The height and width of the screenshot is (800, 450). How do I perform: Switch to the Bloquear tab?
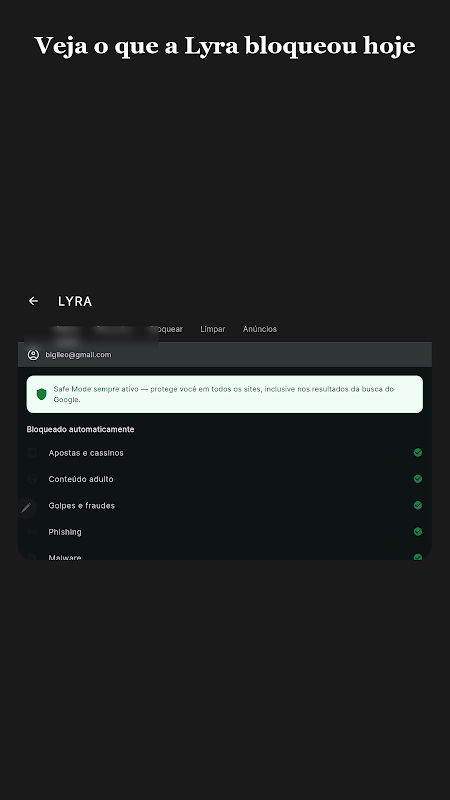tap(166, 329)
